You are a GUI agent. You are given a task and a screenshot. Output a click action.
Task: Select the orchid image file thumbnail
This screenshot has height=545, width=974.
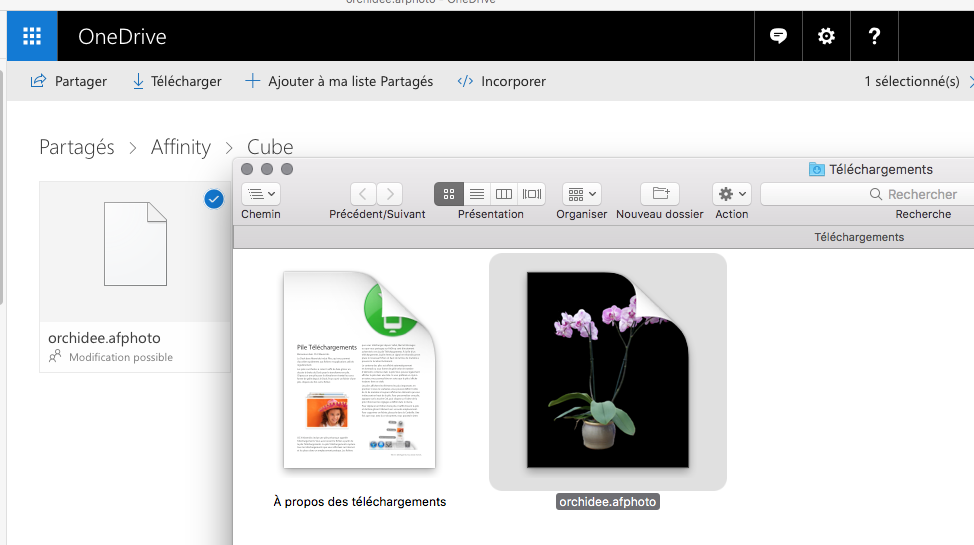(x=608, y=370)
